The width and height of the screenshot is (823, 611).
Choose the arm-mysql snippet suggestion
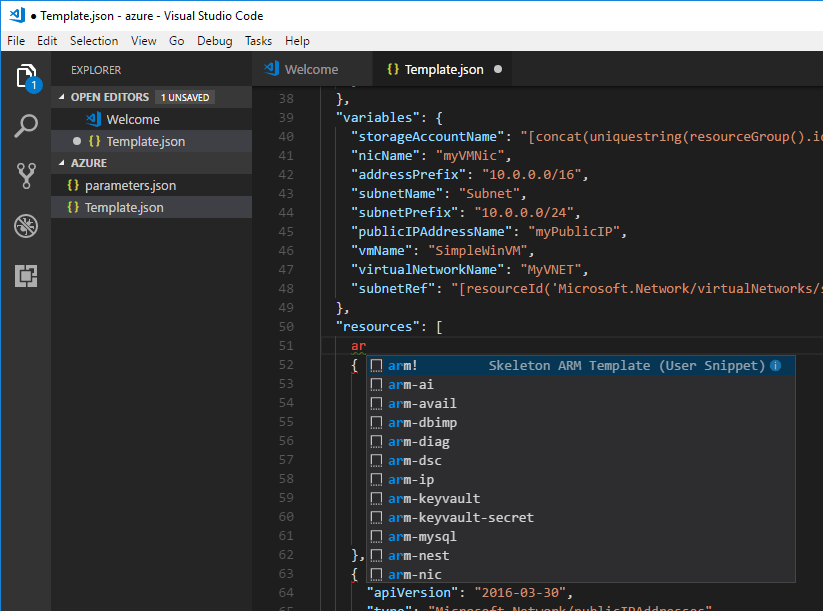pyautogui.click(x=581, y=536)
